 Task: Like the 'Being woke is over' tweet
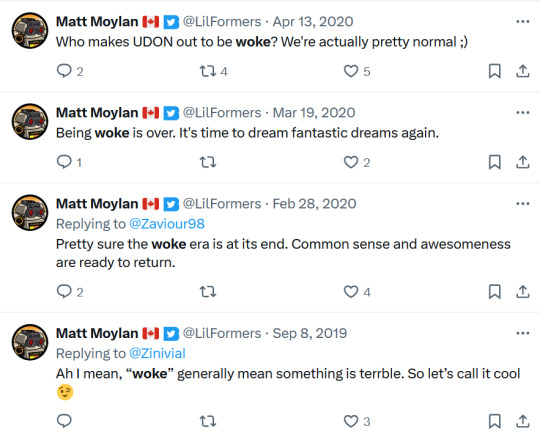click(351, 162)
